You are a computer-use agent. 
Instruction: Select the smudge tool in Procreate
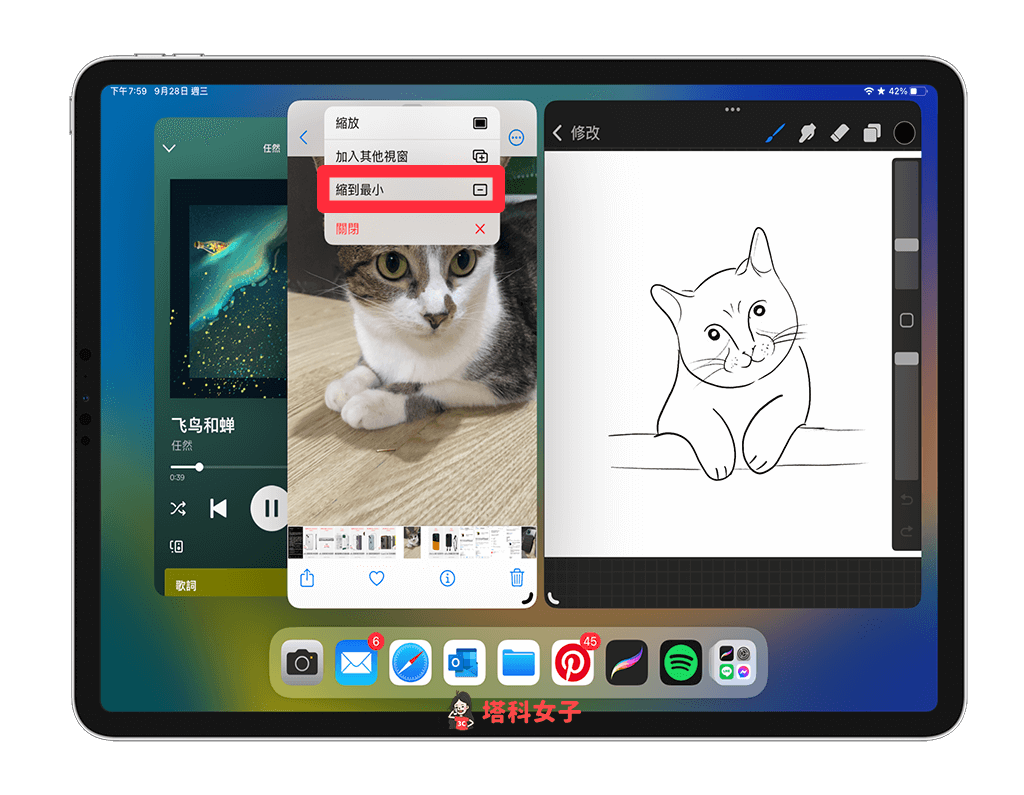click(x=807, y=133)
